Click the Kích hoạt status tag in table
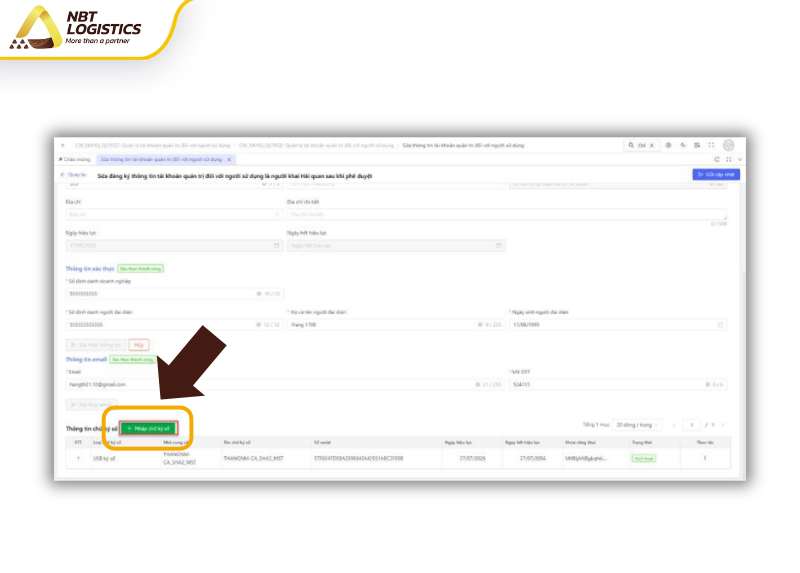 pyautogui.click(x=644, y=459)
